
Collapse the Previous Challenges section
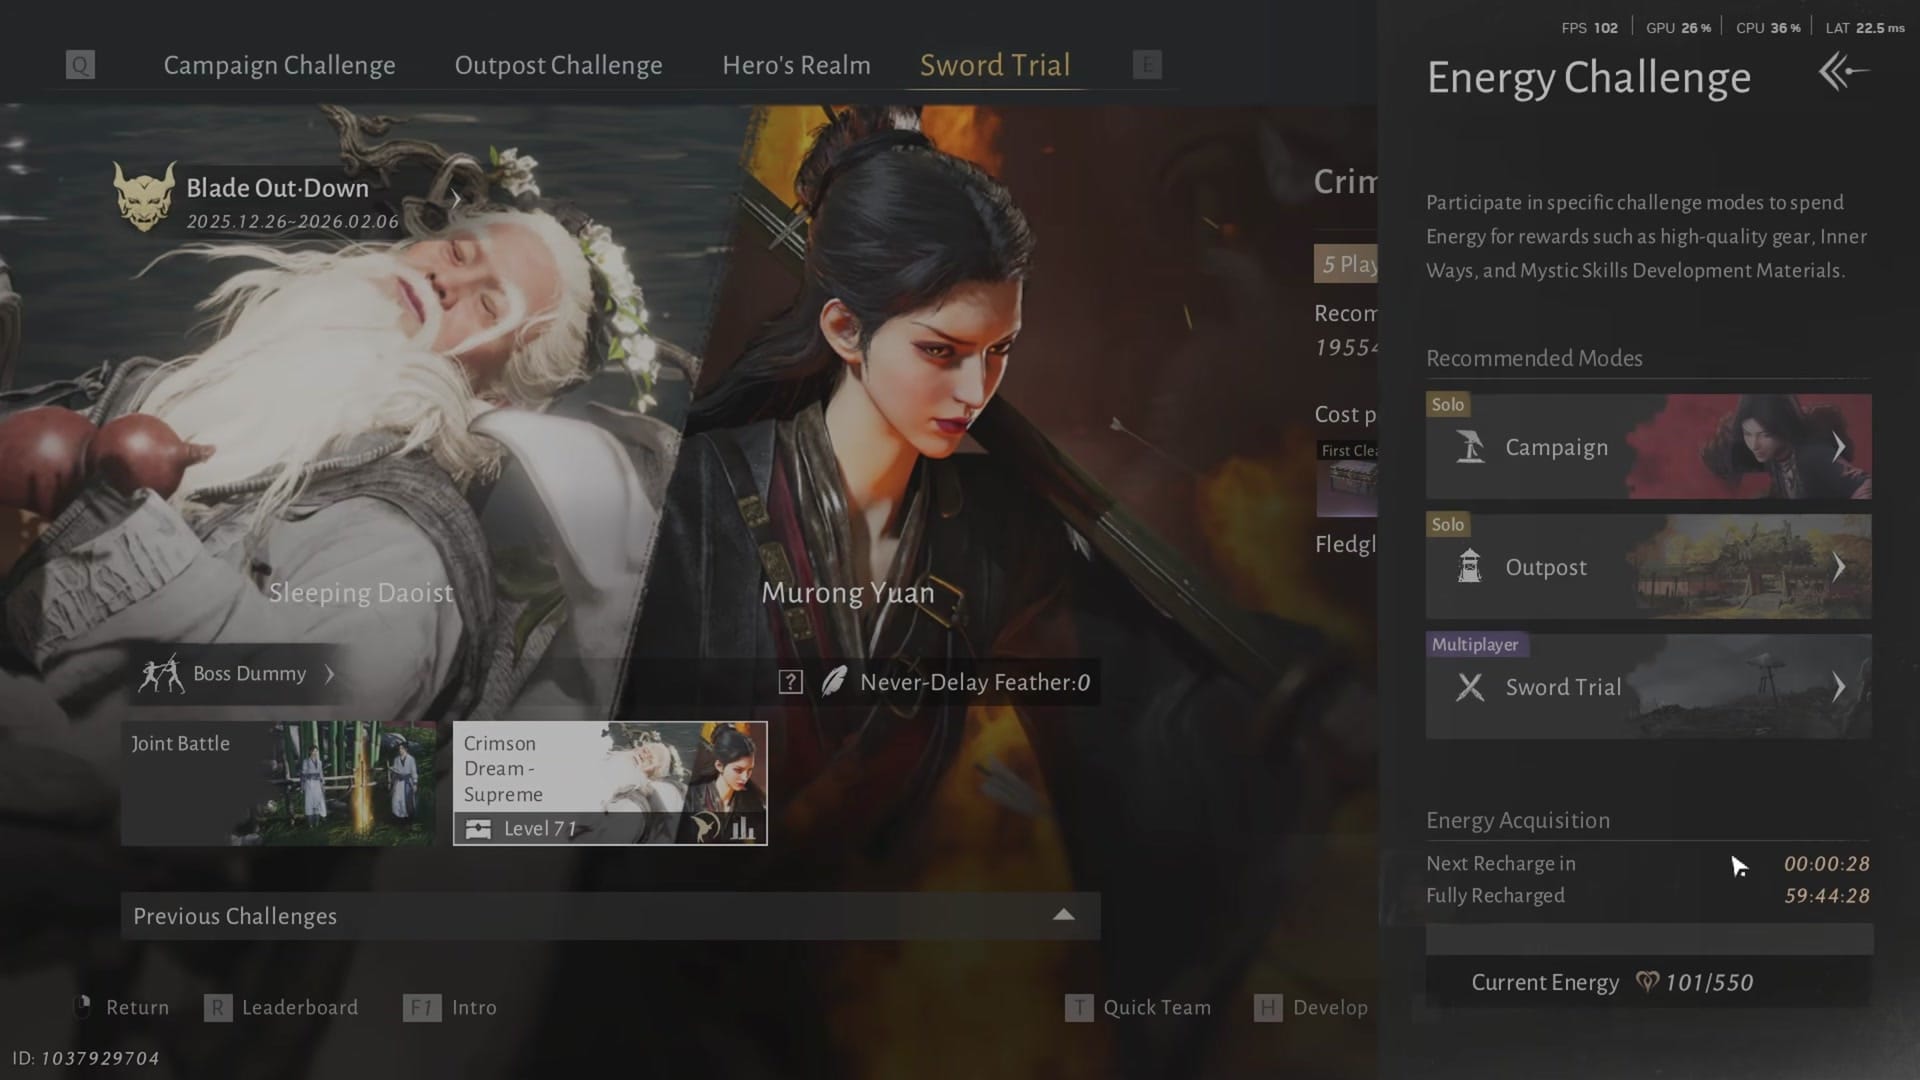(x=1063, y=915)
